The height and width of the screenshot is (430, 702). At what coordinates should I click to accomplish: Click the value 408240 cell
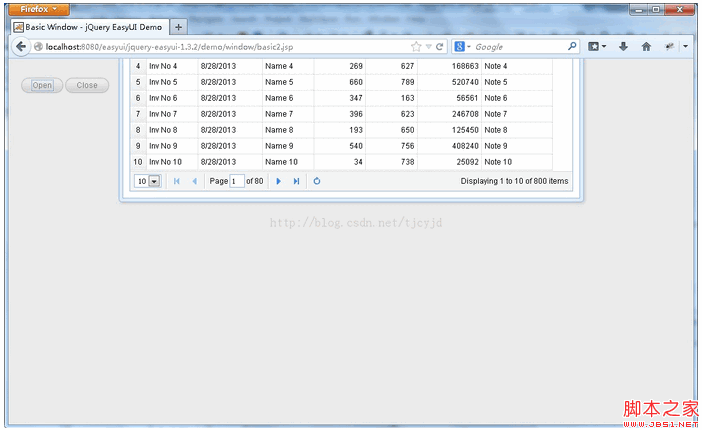click(x=449, y=146)
